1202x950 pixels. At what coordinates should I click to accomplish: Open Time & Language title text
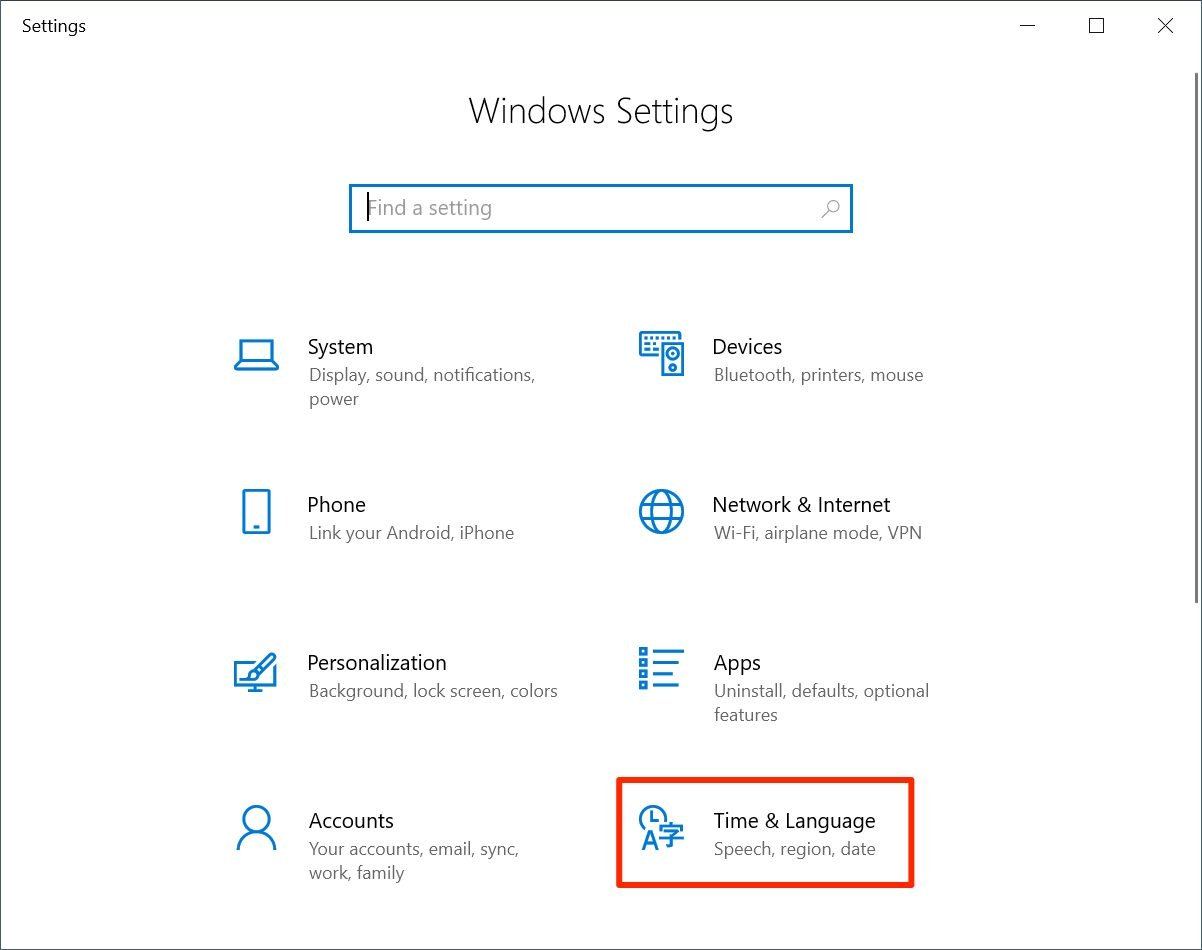(x=794, y=821)
